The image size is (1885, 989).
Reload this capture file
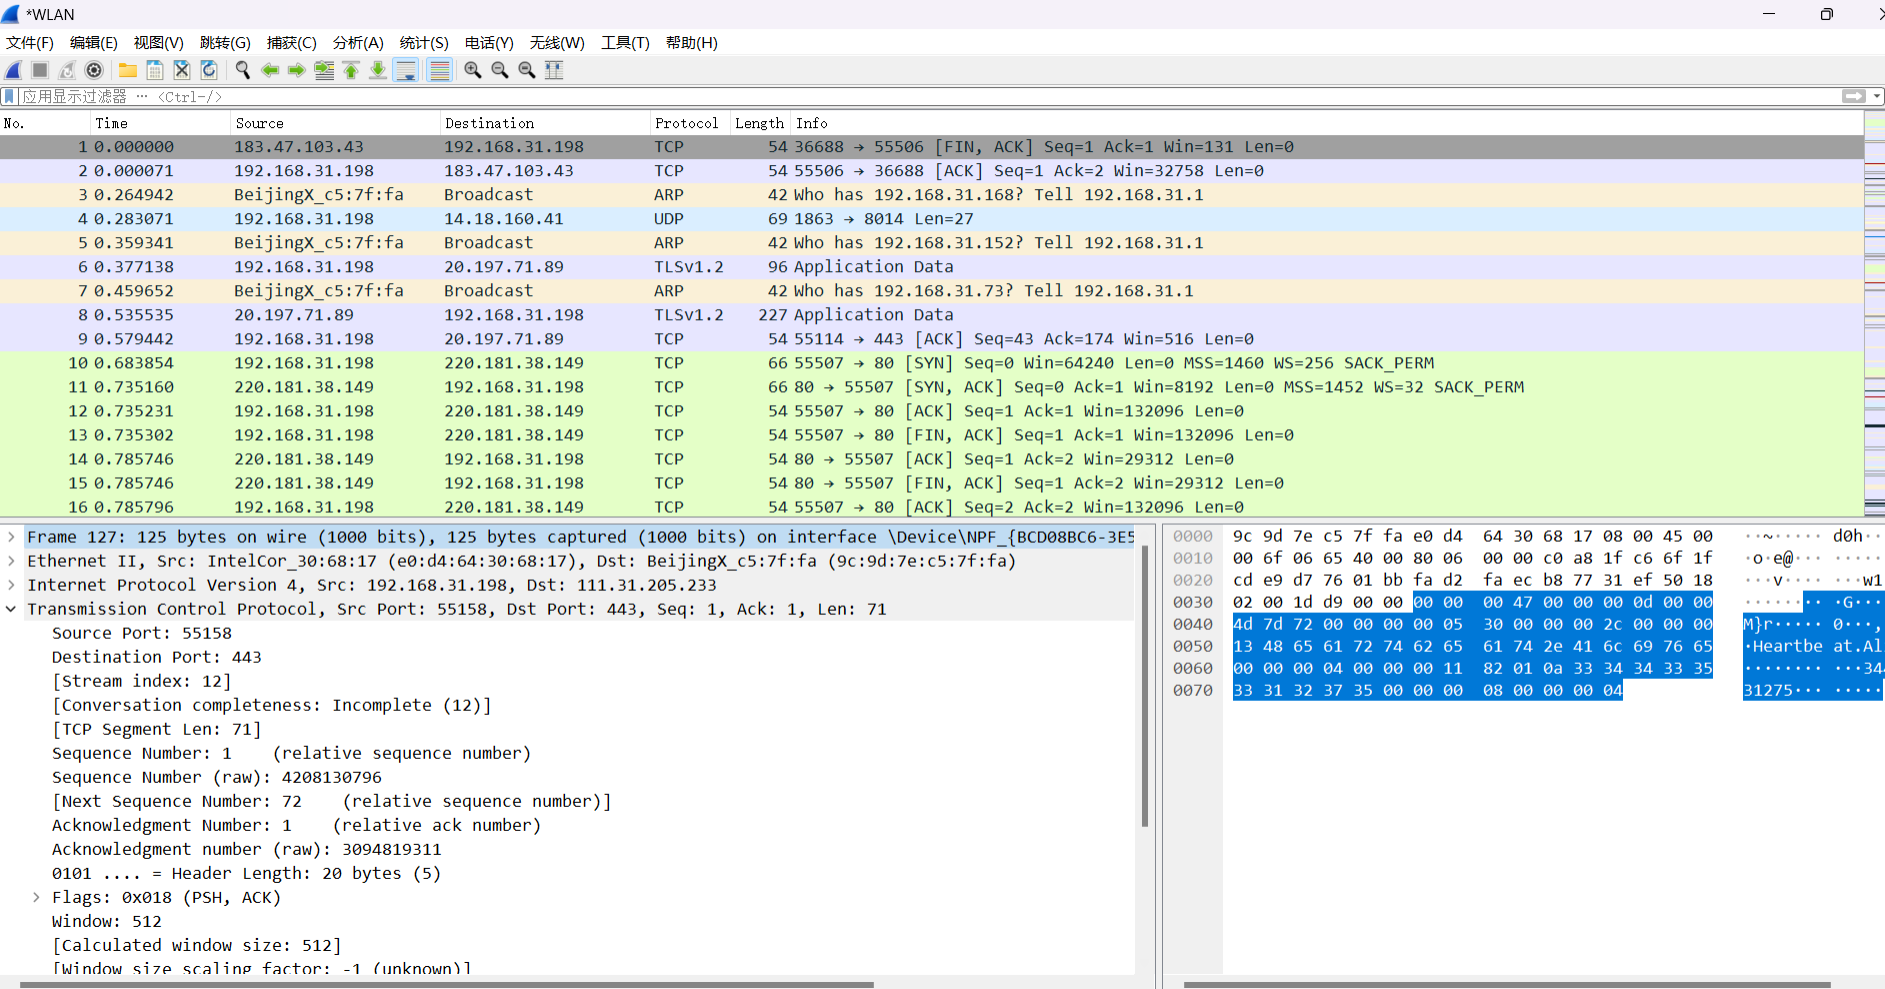pos(209,70)
